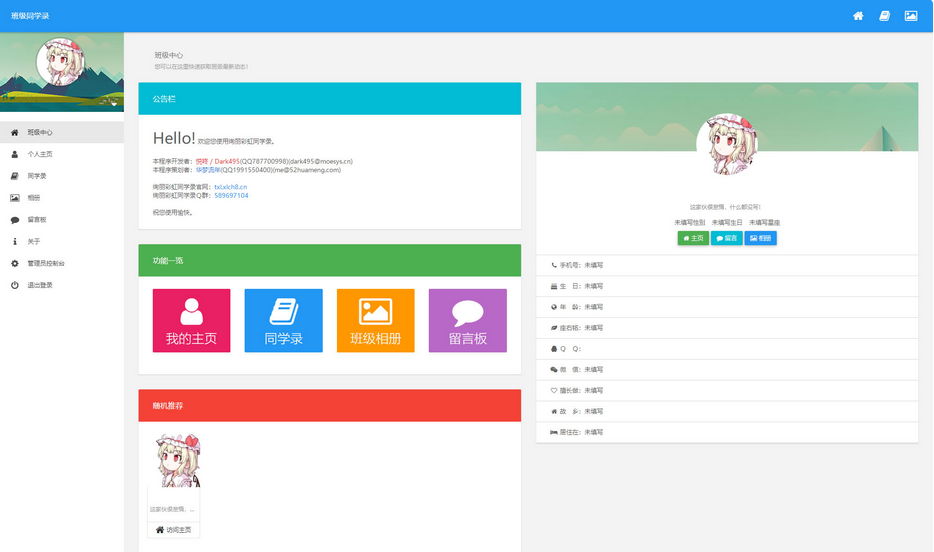Click the home icon in top navbar
The width and height of the screenshot is (934, 552).
(x=858, y=16)
